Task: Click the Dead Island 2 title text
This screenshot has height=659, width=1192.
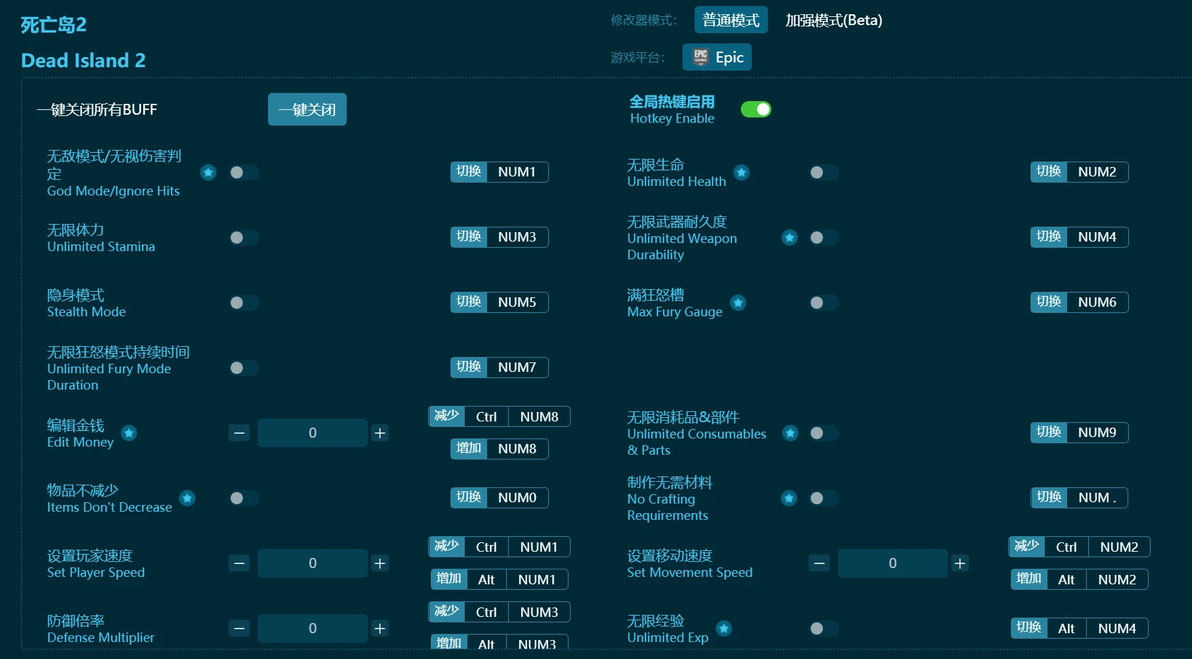Action: 83,61
